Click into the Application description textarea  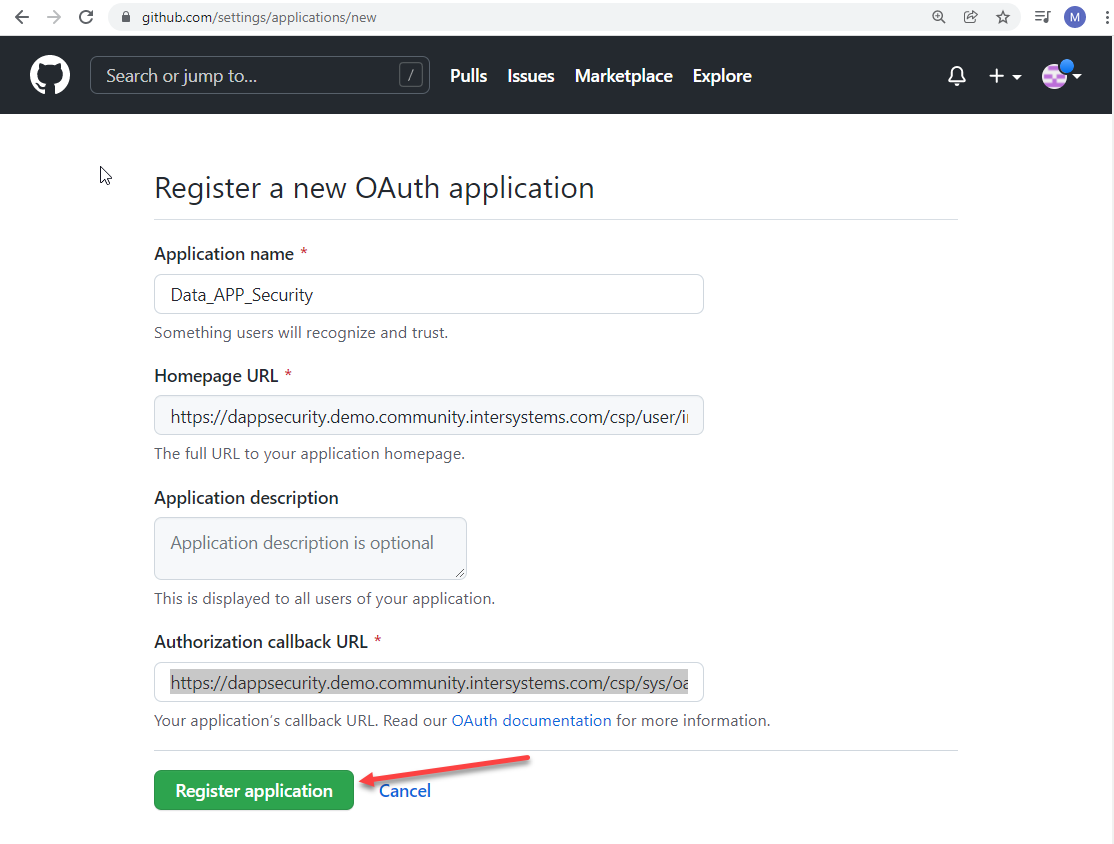tap(310, 548)
